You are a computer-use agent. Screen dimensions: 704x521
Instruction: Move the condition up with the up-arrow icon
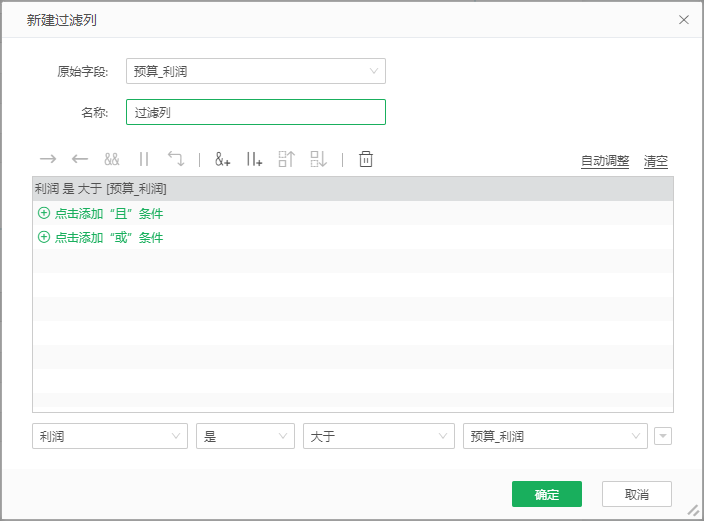(x=286, y=159)
